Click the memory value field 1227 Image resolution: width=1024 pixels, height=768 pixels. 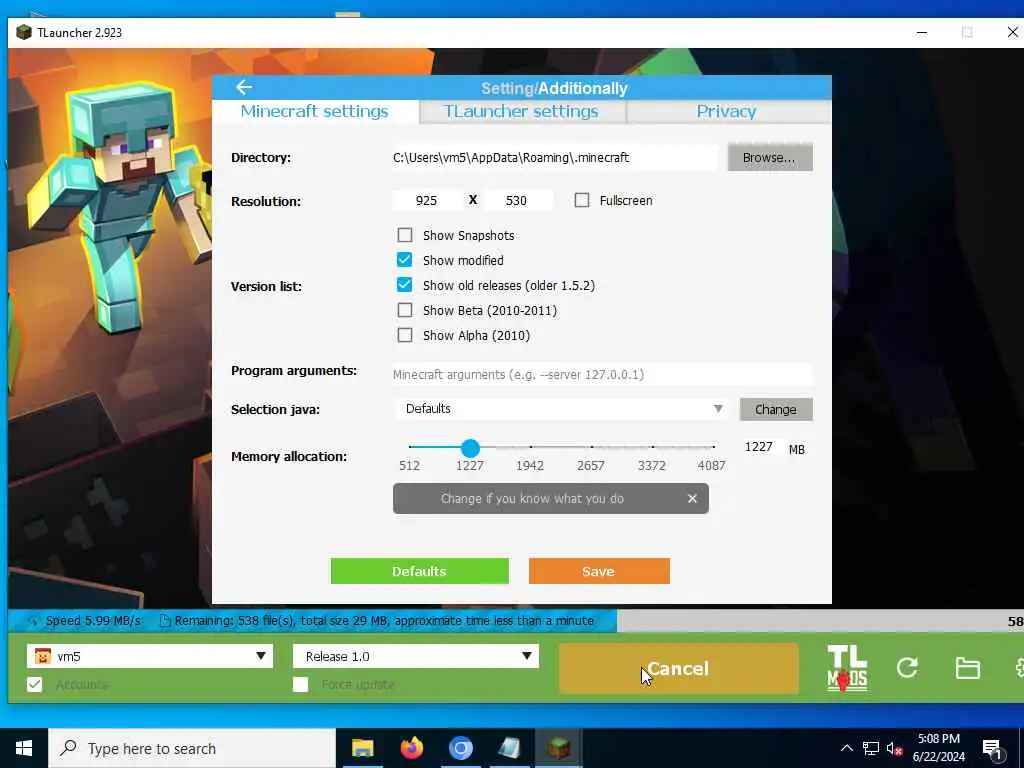pyautogui.click(x=759, y=447)
